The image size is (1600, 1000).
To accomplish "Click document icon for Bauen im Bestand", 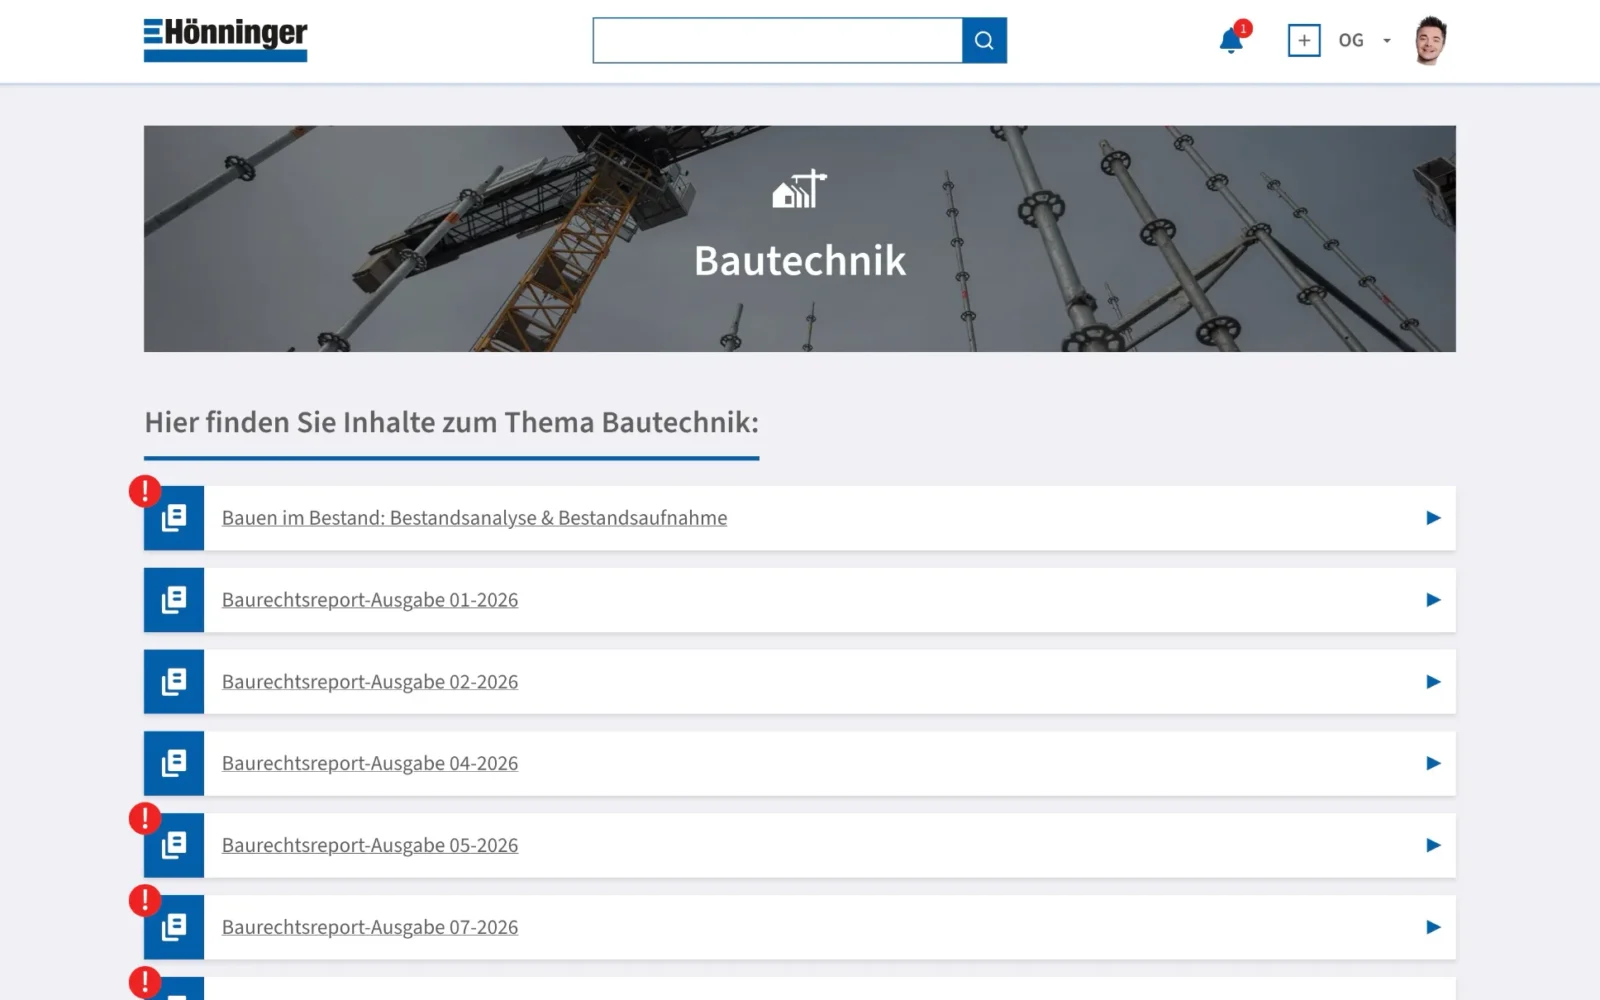I will click(x=174, y=518).
